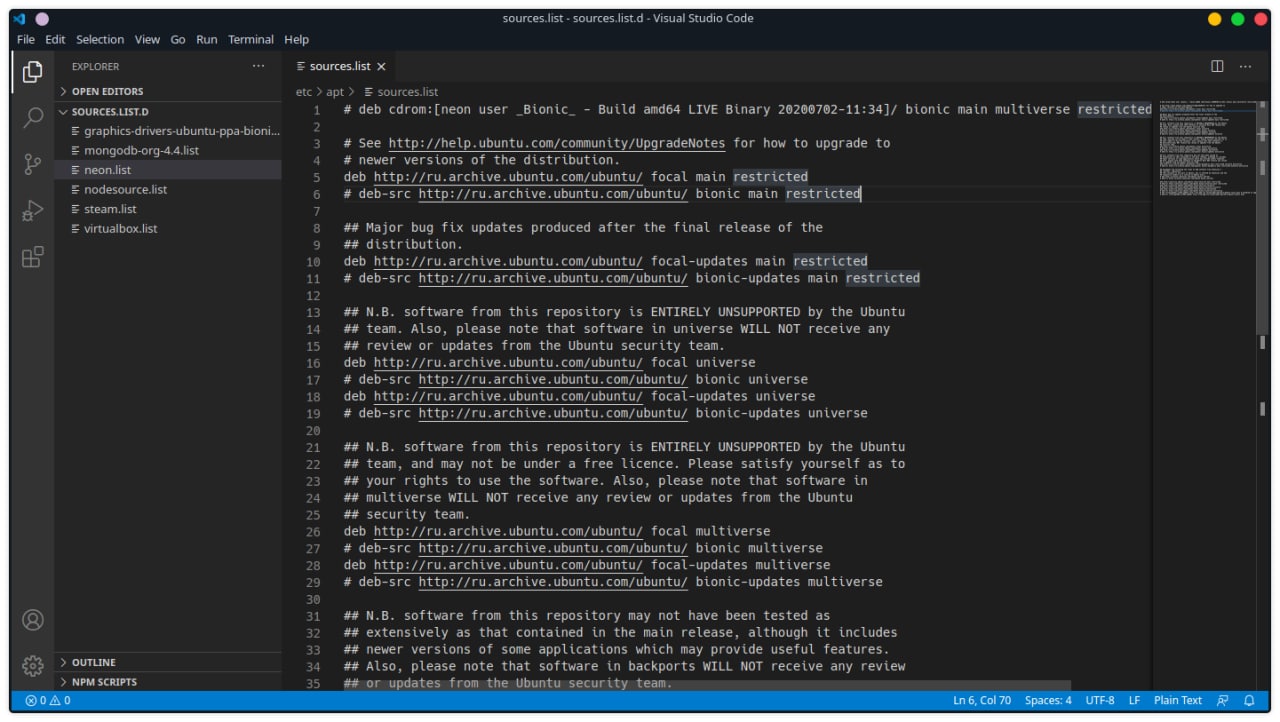Open the View menu
The width and height of the screenshot is (1280, 722).
coord(147,39)
